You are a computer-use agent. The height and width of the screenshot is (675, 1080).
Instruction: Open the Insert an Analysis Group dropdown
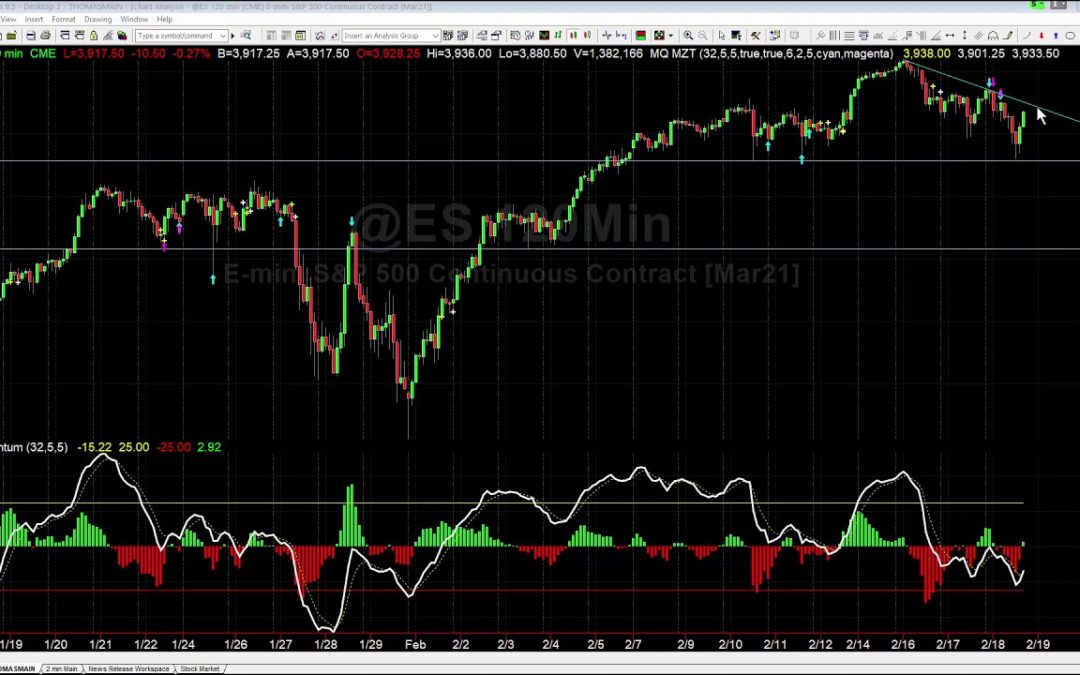[435, 35]
